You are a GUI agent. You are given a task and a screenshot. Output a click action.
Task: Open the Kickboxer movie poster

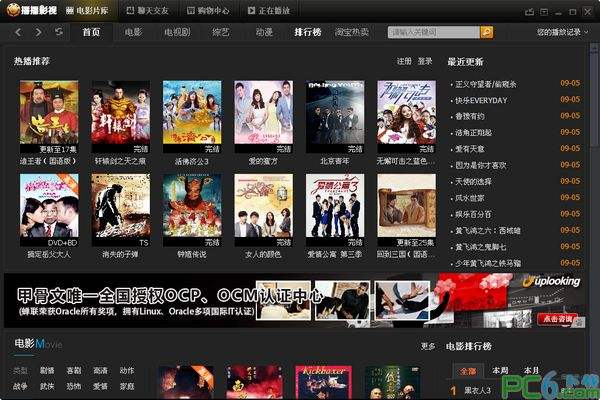point(323,383)
